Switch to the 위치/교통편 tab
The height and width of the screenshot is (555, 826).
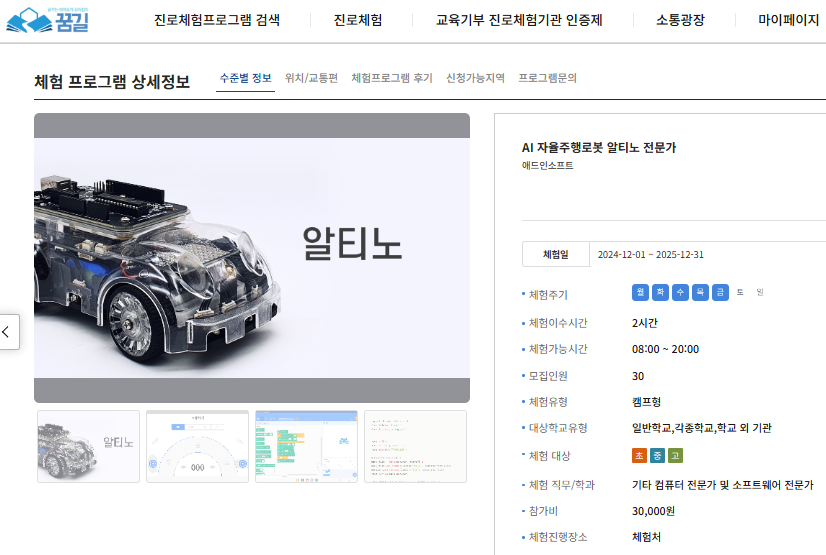pyautogui.click(x=311, y=78)
